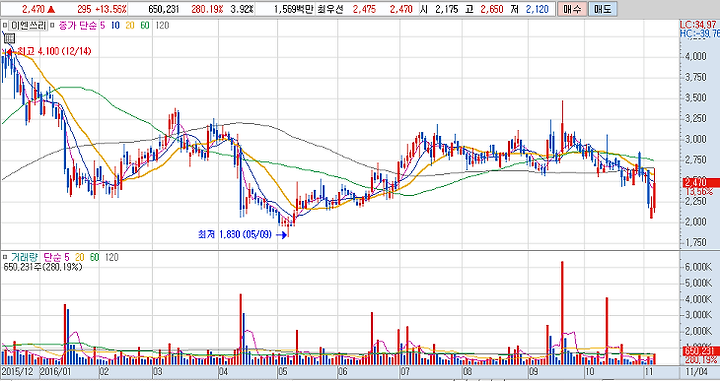Click the 1,569백만 trading value

[293, 9]
